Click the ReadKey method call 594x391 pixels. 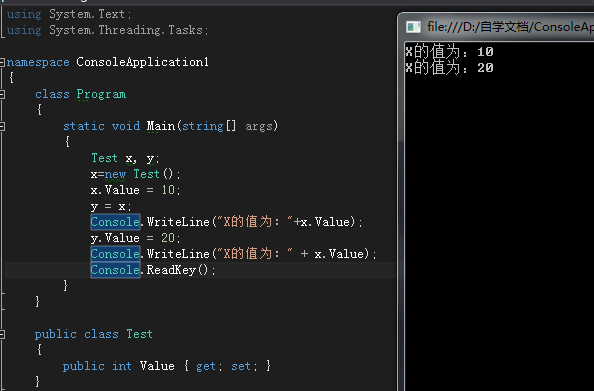click(171, 270)
